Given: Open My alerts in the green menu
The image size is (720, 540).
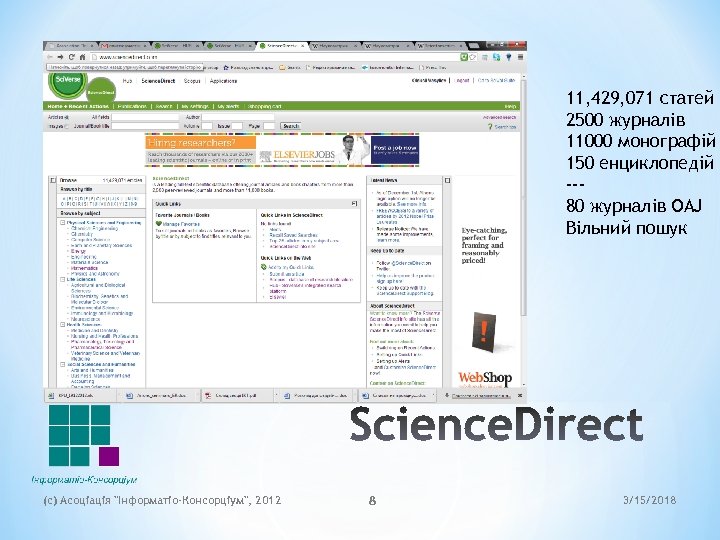Looking at the screenshot, I should click(x=228, y=106).
